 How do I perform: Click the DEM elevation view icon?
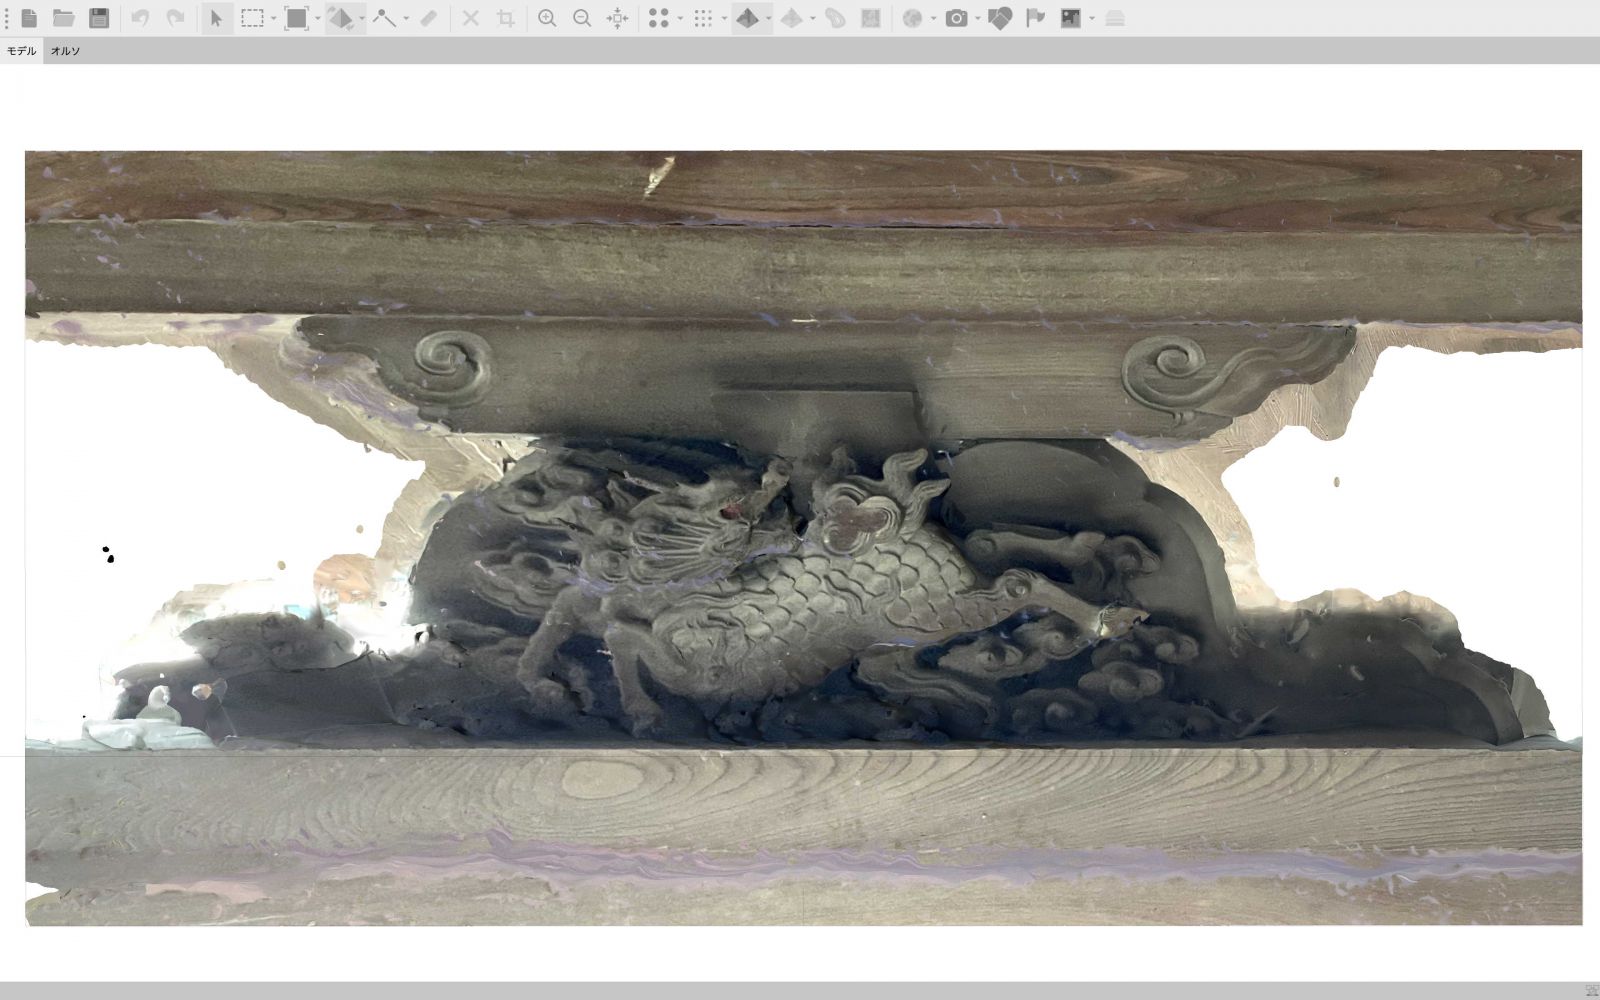click(835, 18)
